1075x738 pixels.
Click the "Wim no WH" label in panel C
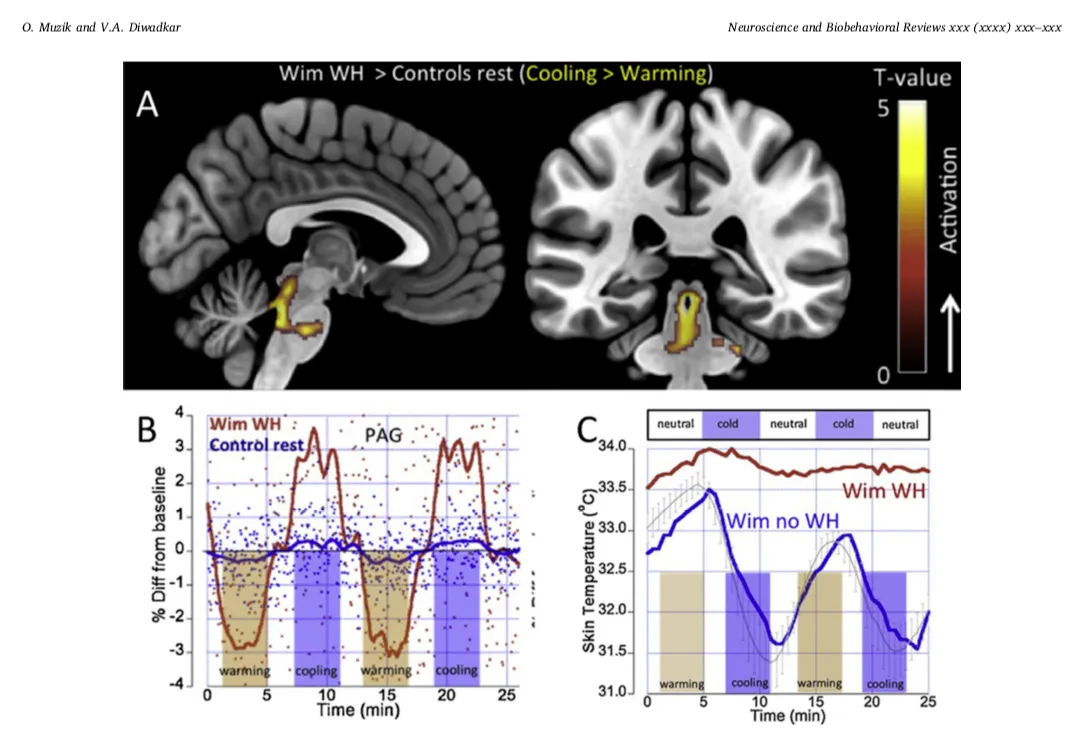[782, 521]
